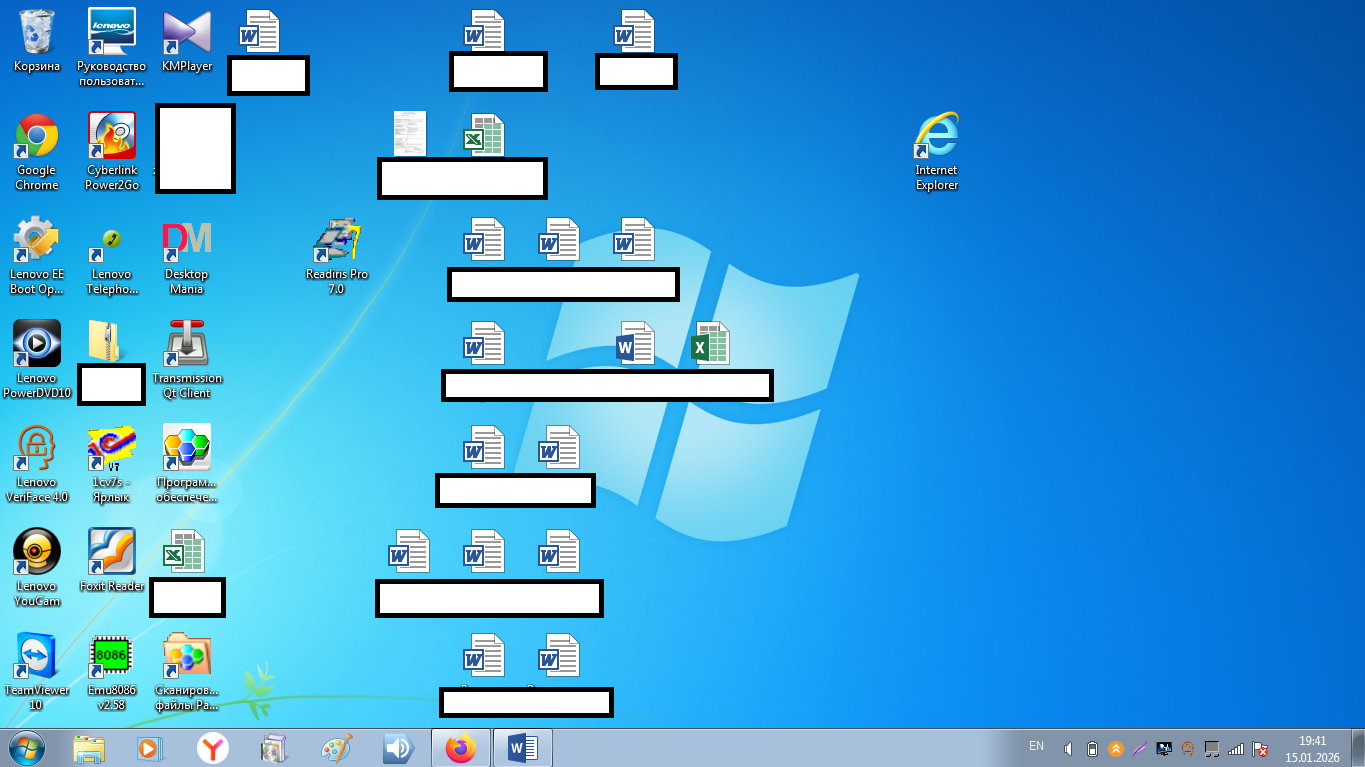Select the Google Chrome desktop shortcut

pyautogui.click(x=37, y=152)
